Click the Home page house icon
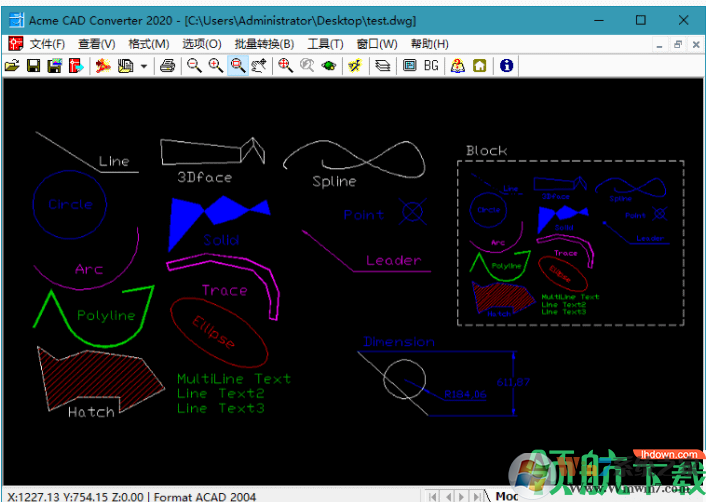 (x=480, y=66)
